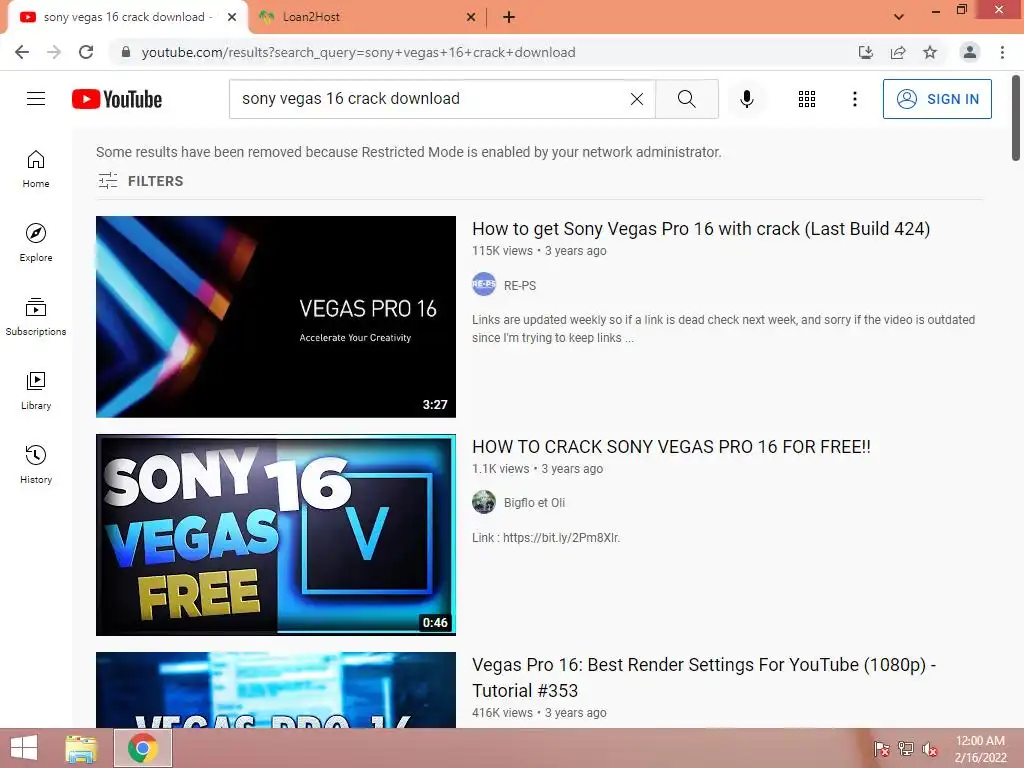Image resolution: width=1024 pixels, height=768 pixels.
Task: Click the '416K views' text
Action: (502, 712)
